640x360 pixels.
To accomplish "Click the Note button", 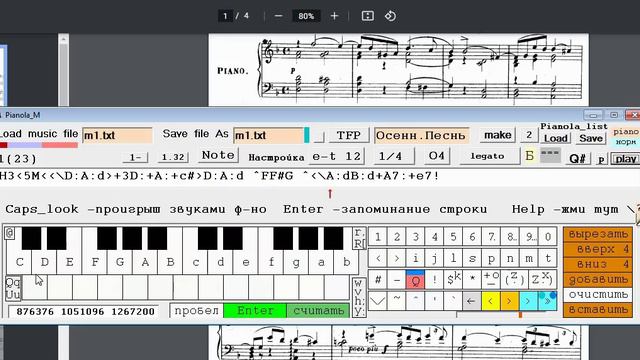I will point(218,155).
